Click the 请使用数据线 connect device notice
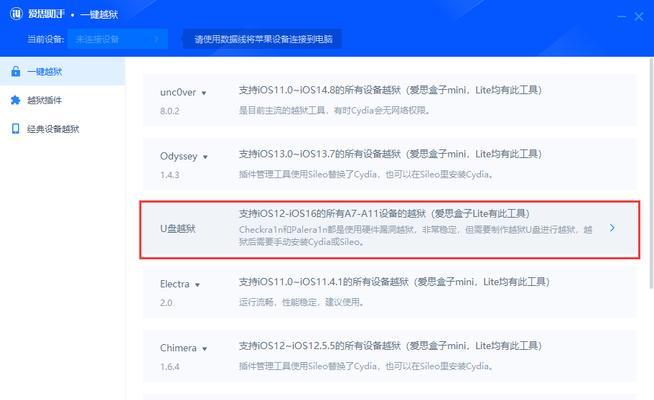654x400 pixels. pos(263,39)
